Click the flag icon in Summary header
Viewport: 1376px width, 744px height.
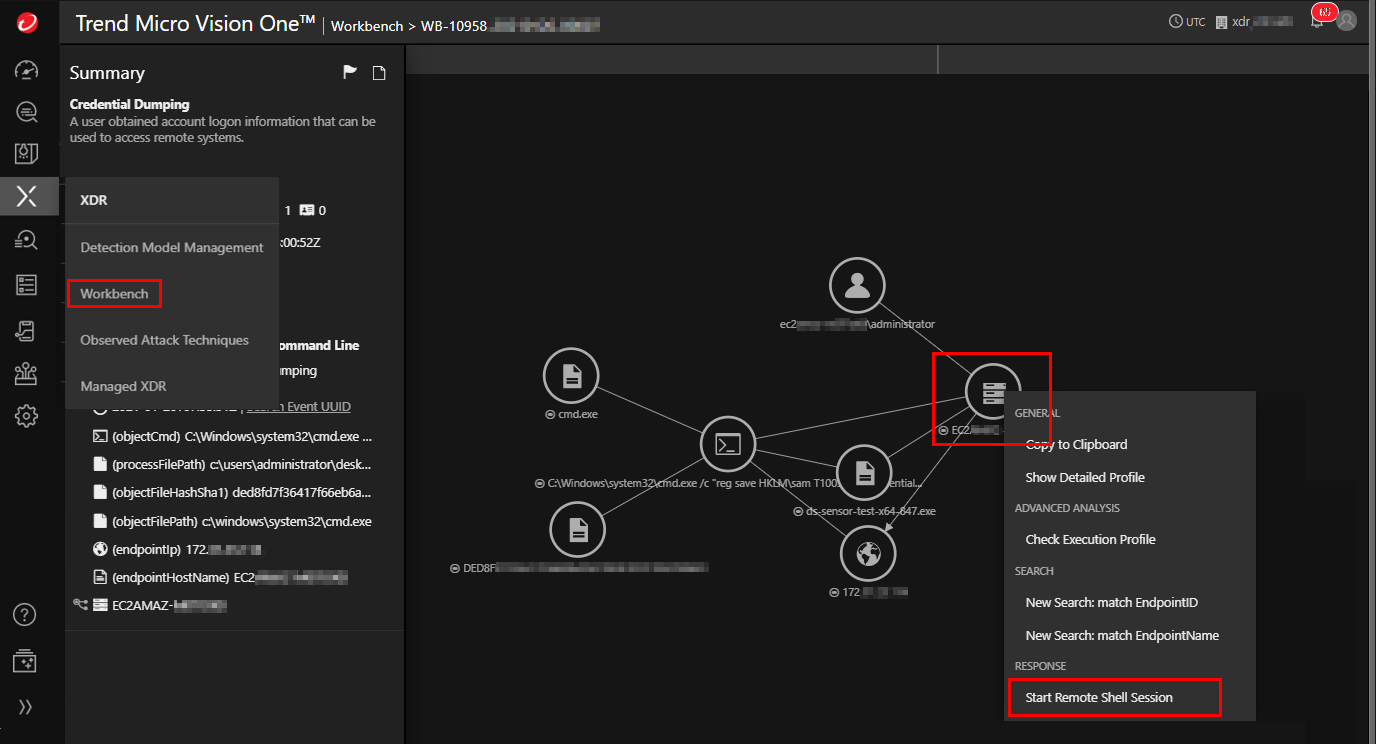(x=350, y=72)
